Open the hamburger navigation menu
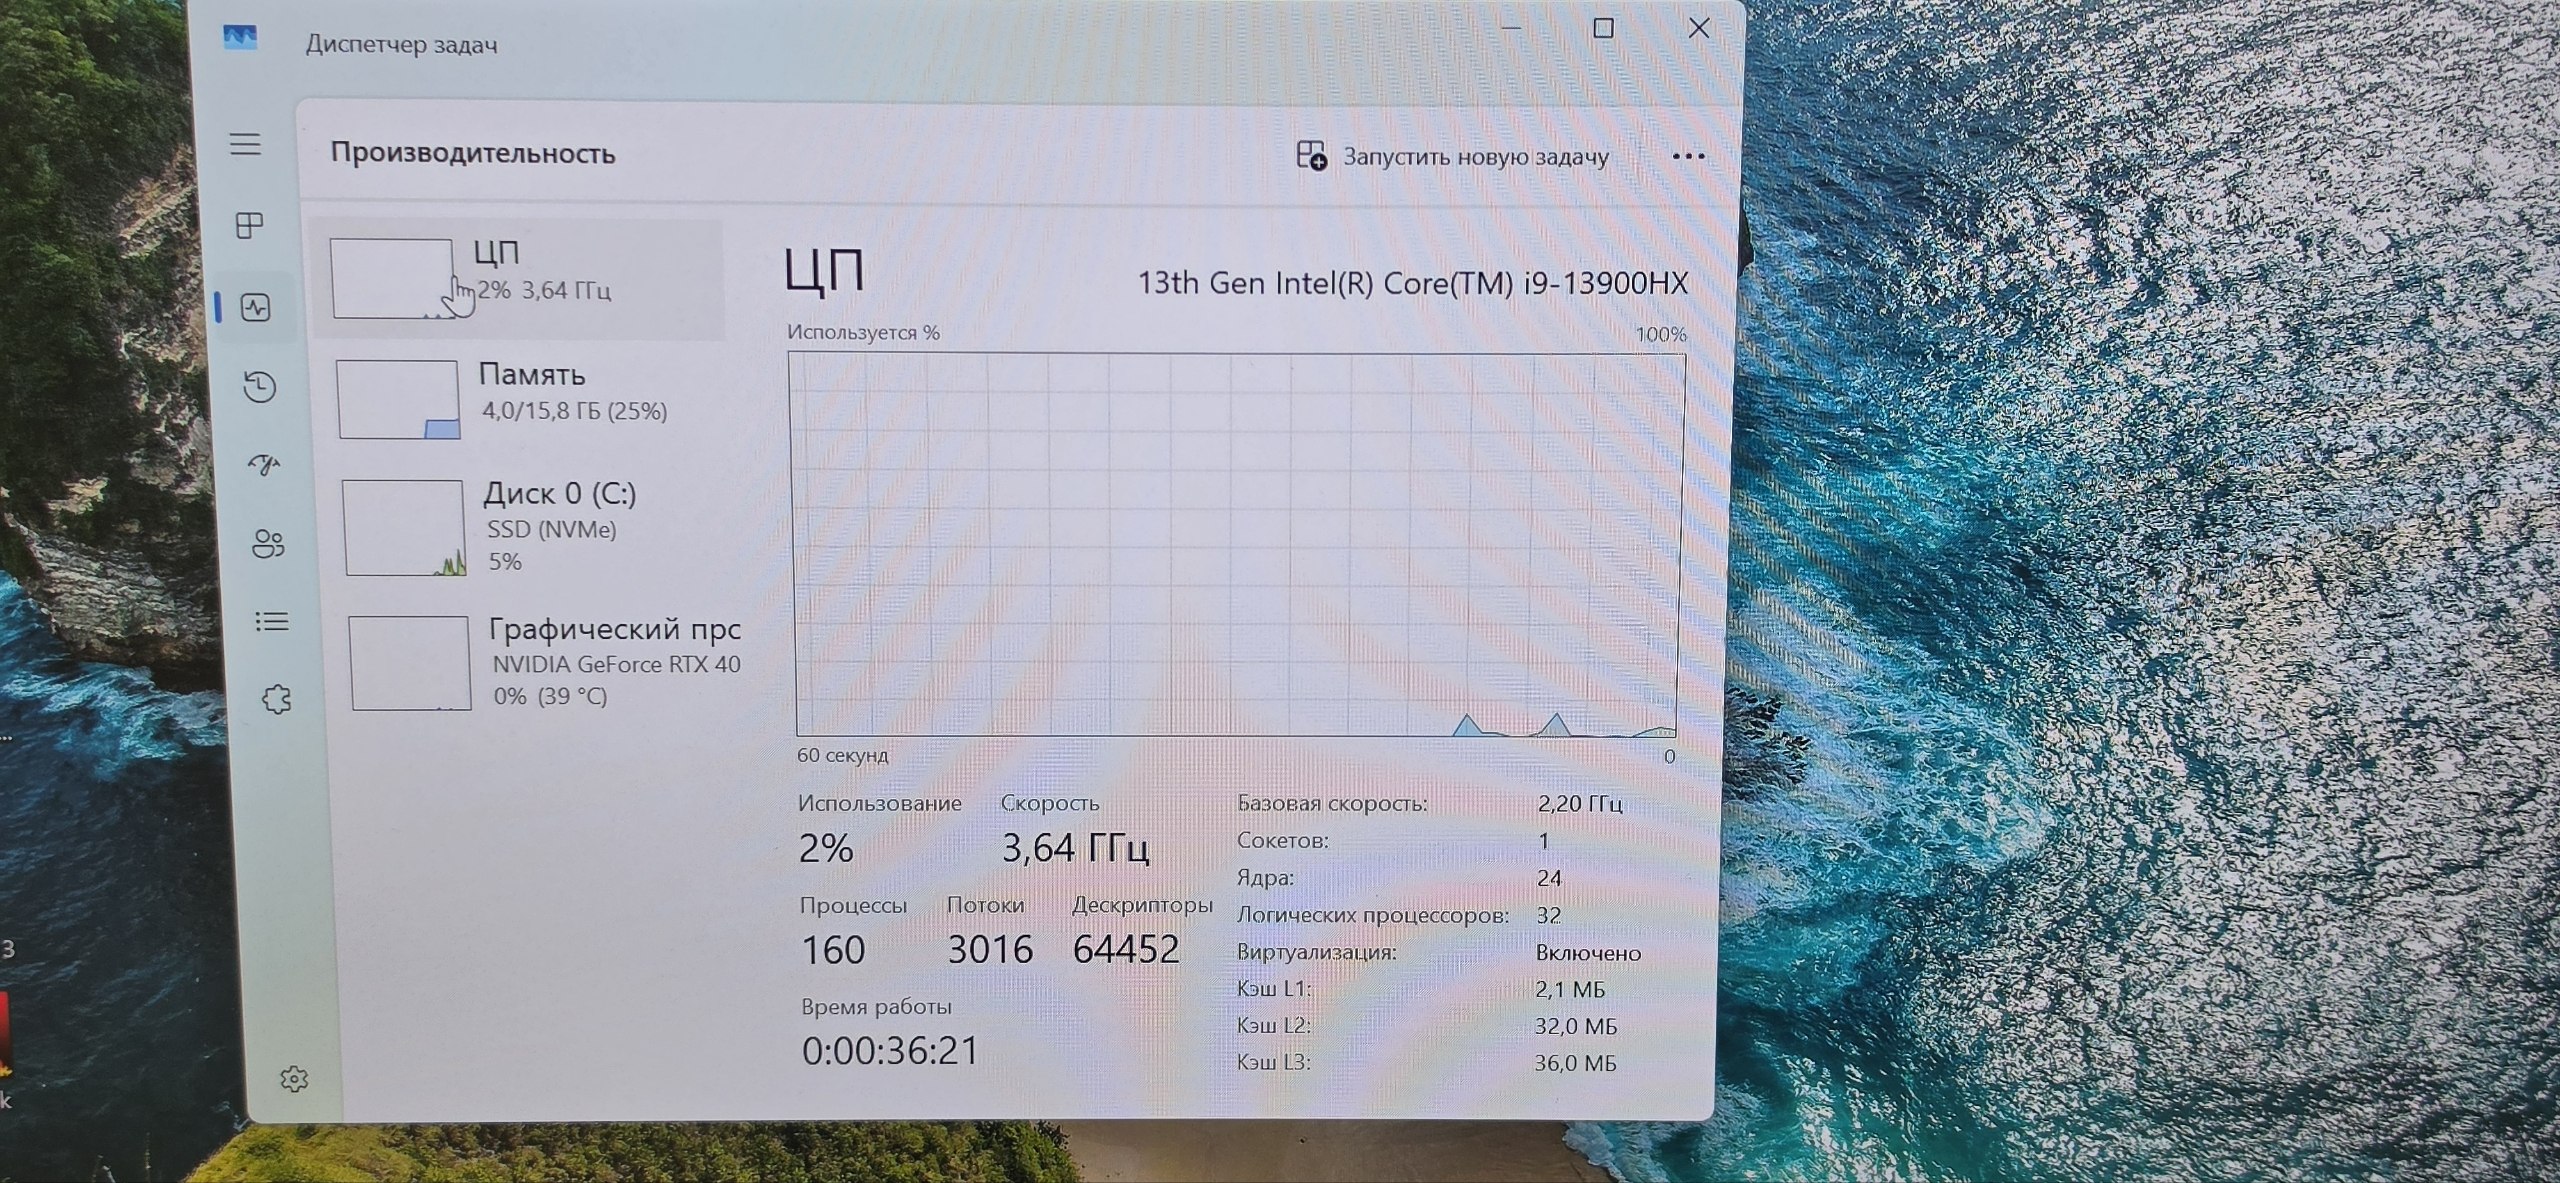Image resolution: width=2560 pixels, height=1183 pixels. 245,144
